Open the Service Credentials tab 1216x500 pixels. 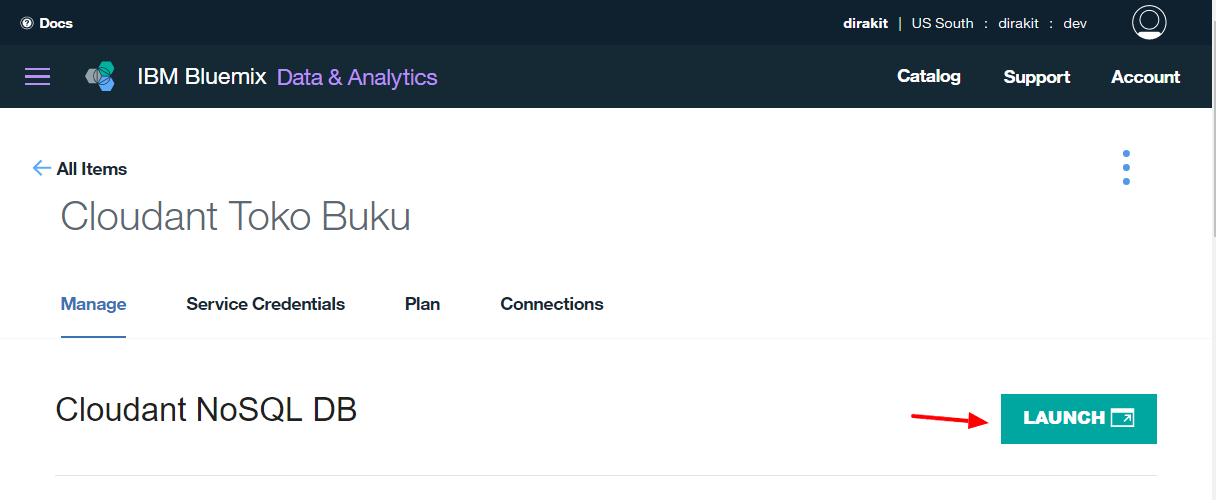tap(265, 304)
